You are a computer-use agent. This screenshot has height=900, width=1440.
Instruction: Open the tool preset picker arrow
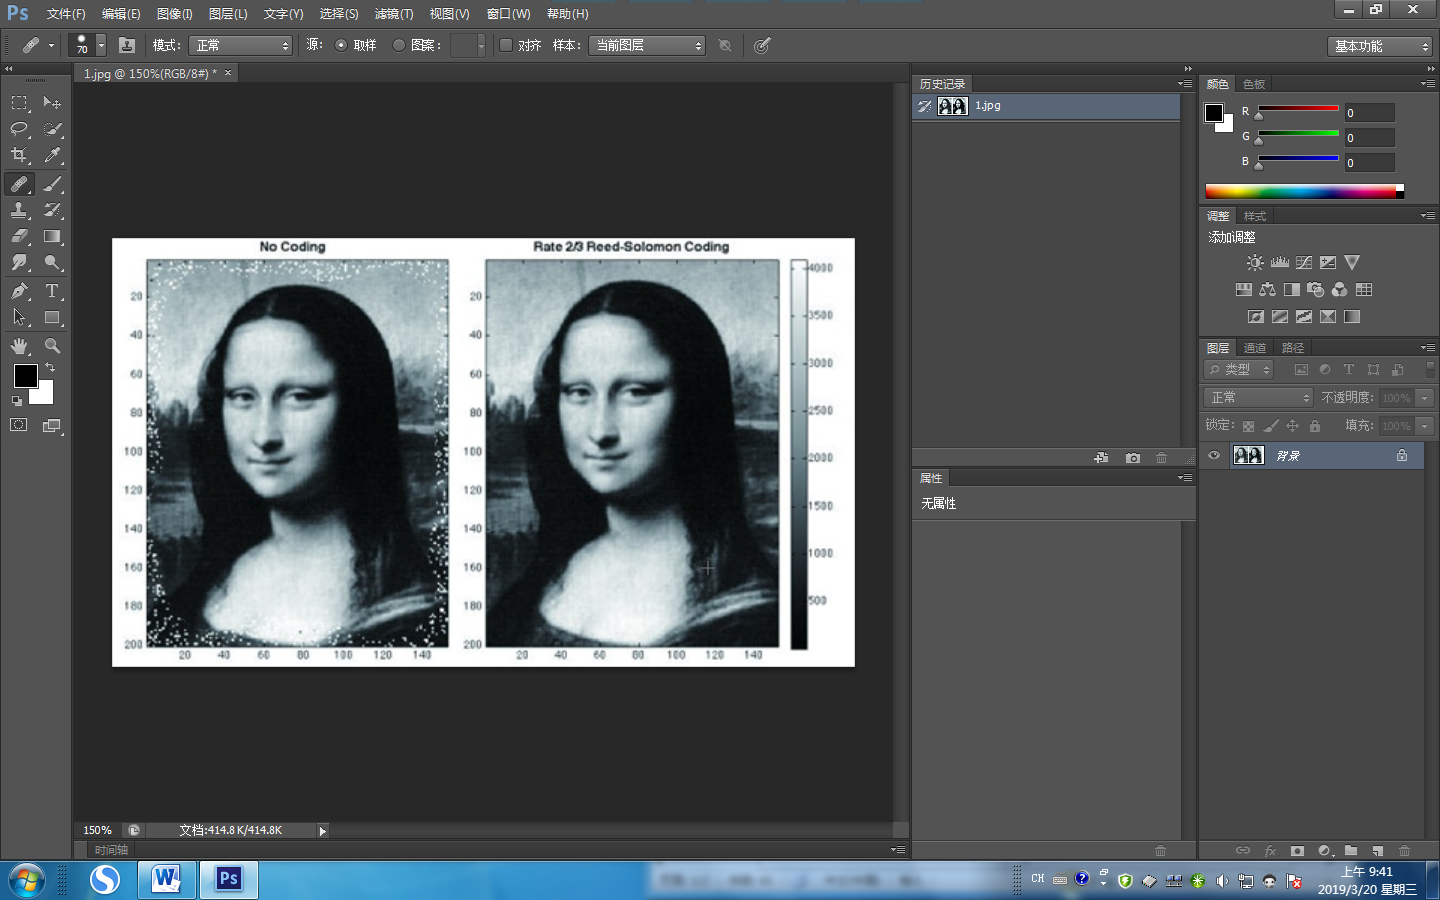click(x=51, y=45)
